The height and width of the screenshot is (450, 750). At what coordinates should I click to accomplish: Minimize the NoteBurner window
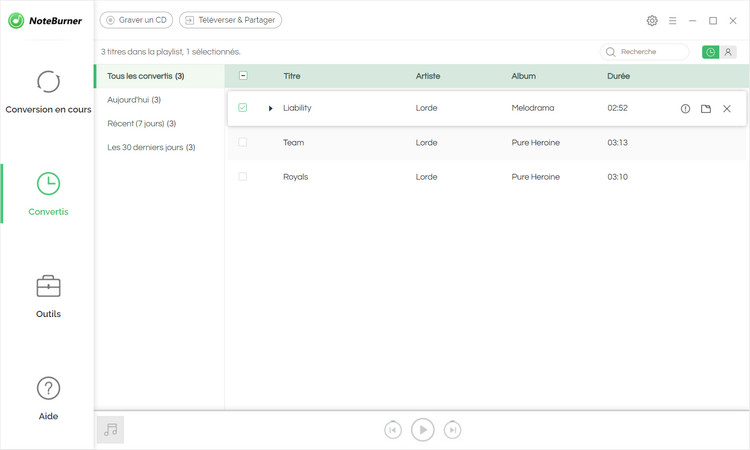pos(693,21)
